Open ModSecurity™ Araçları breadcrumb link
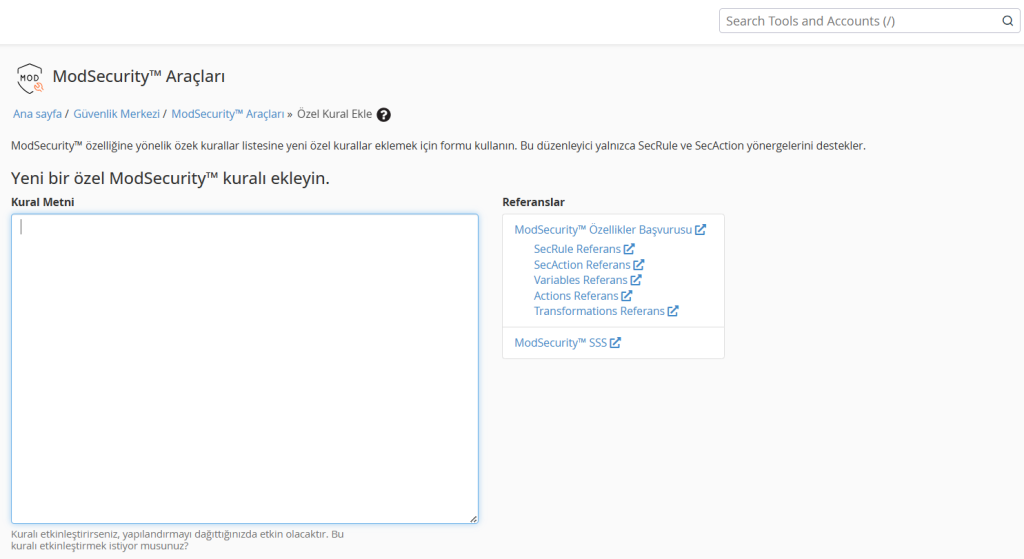The width and height of the screenshot is (1024, 559). [x=228, y=114]
